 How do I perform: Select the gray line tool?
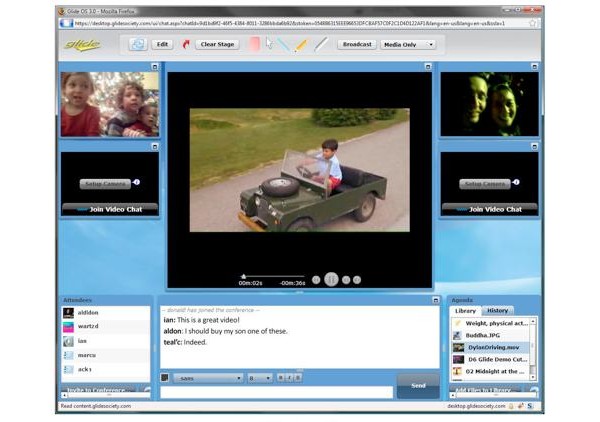click(321, 44)
